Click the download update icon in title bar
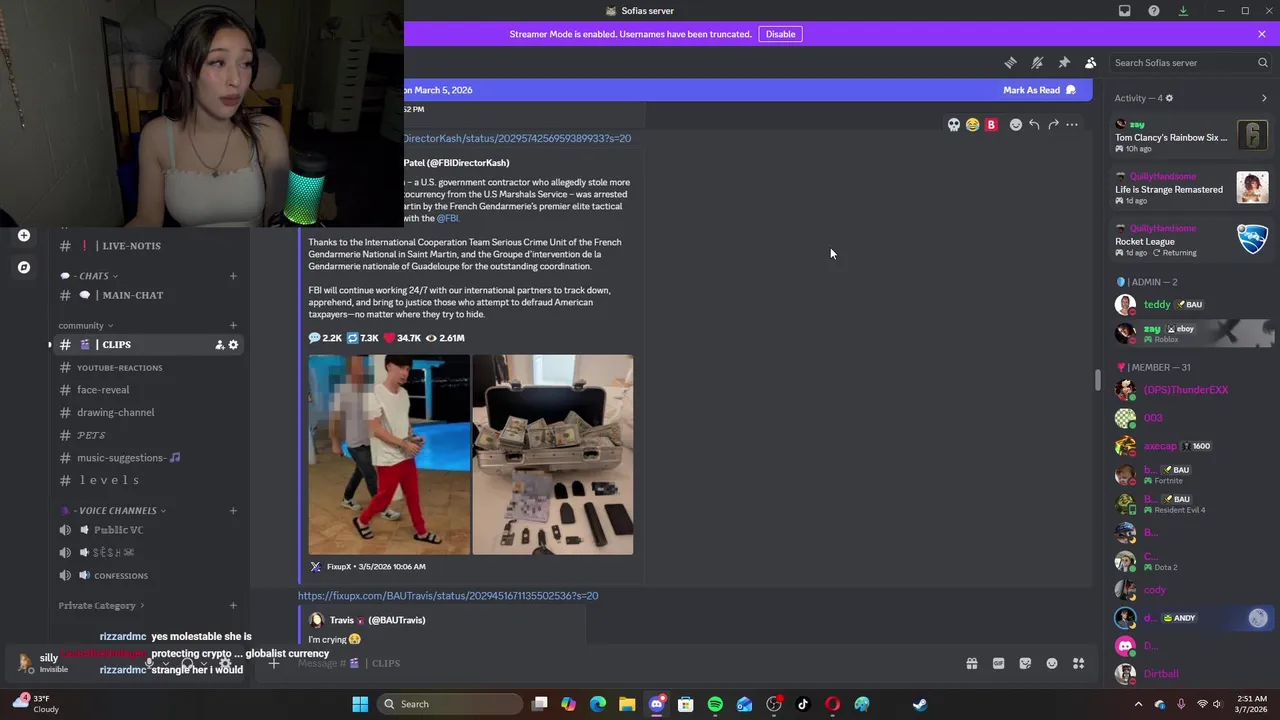 tap(1183, 11)
